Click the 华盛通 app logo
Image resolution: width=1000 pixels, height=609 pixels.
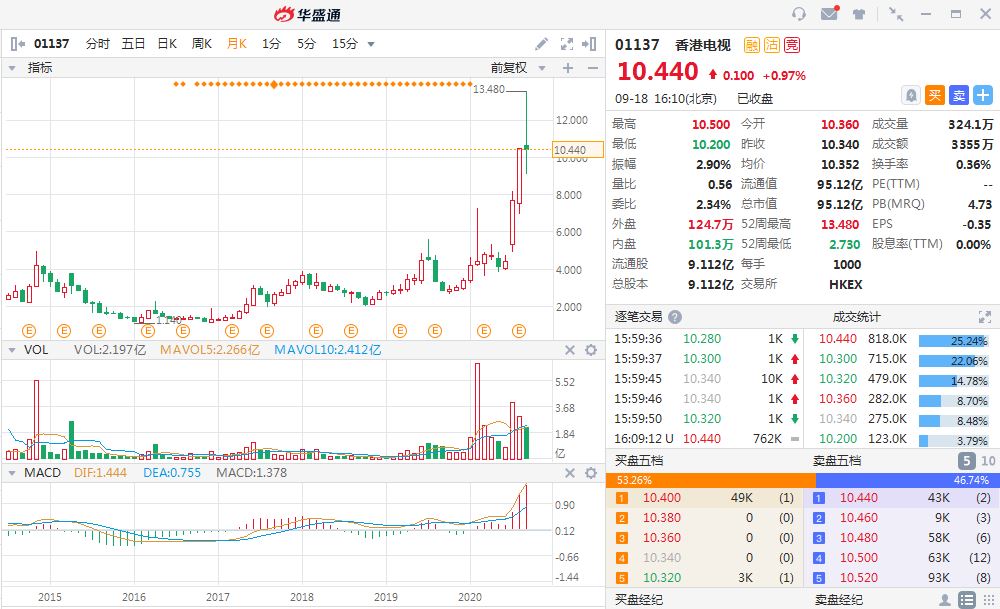[307, 14]
